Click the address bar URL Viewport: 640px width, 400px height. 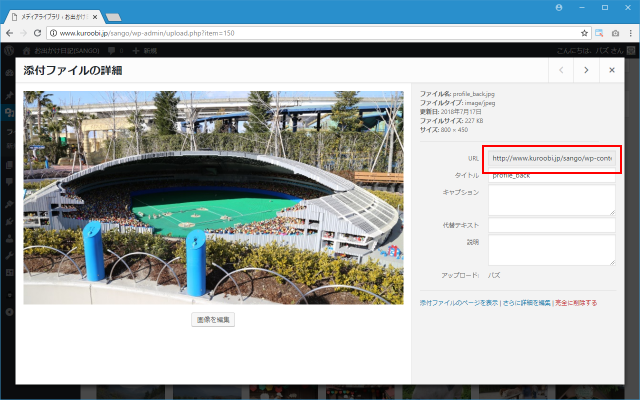coord(147,33)
